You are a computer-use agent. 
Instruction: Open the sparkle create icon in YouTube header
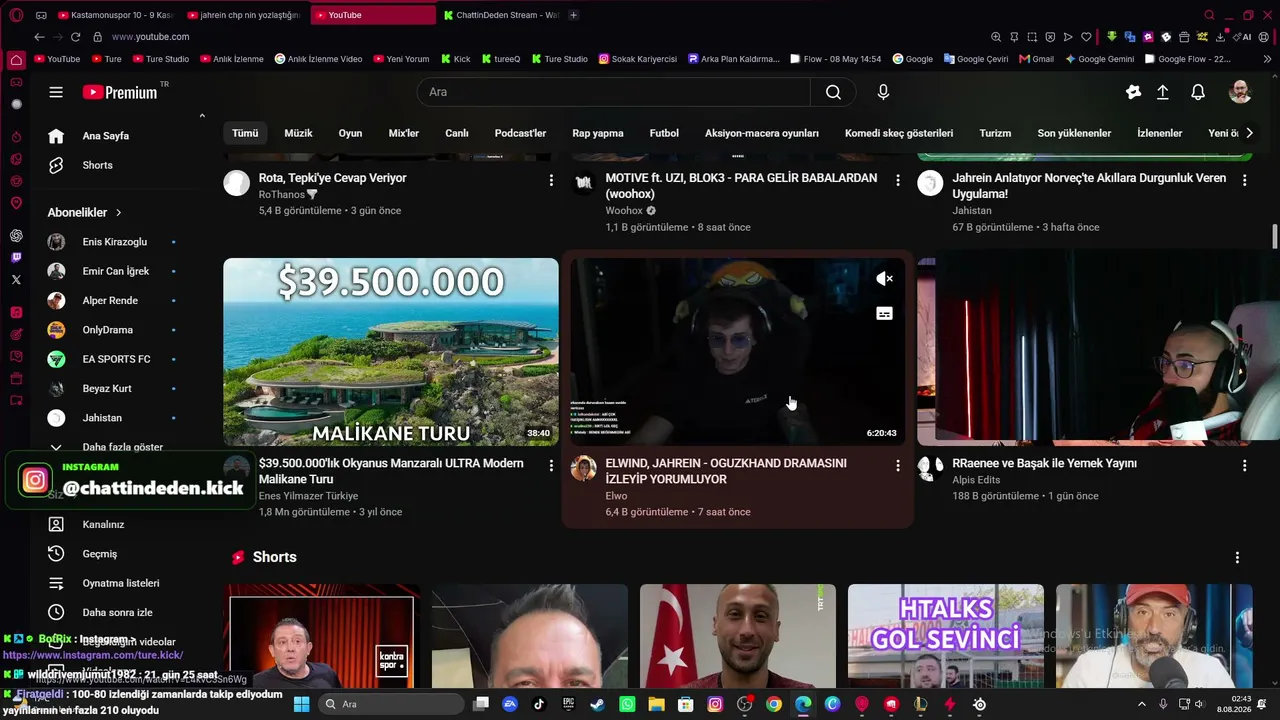(x=1133, y=92)
